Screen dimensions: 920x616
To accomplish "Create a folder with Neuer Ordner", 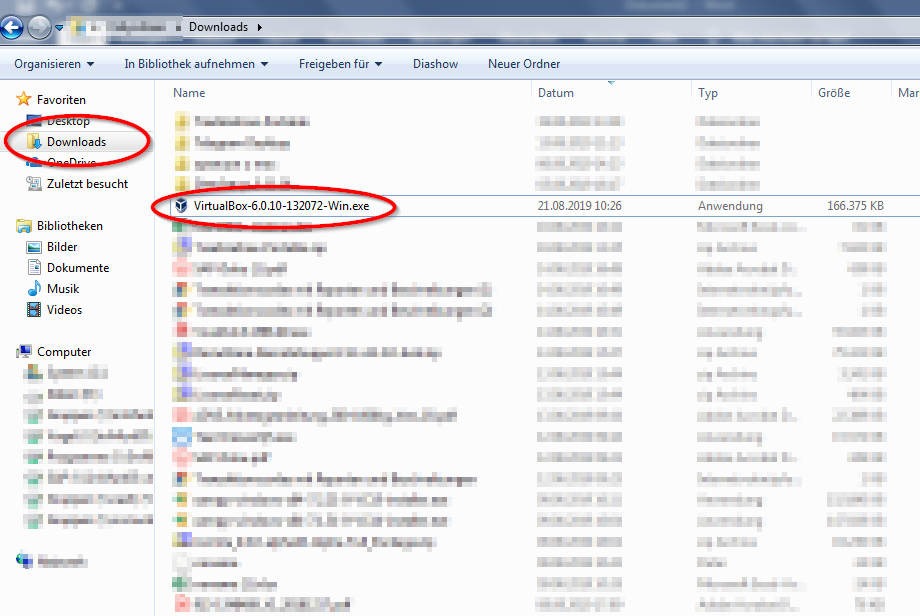I will click(523, 64).
